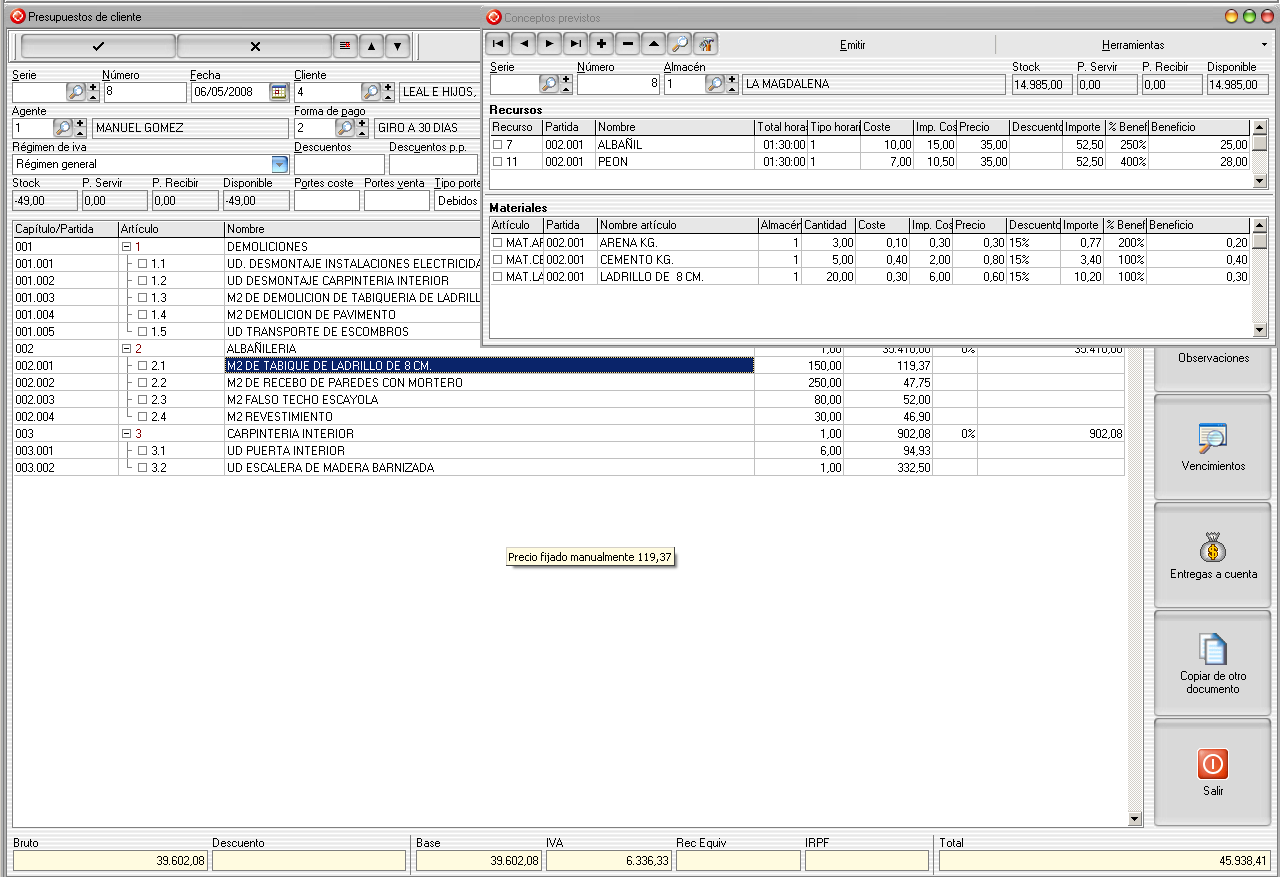Check the box for article 2.2
The image size is (1280, 877).
[142, 383]
